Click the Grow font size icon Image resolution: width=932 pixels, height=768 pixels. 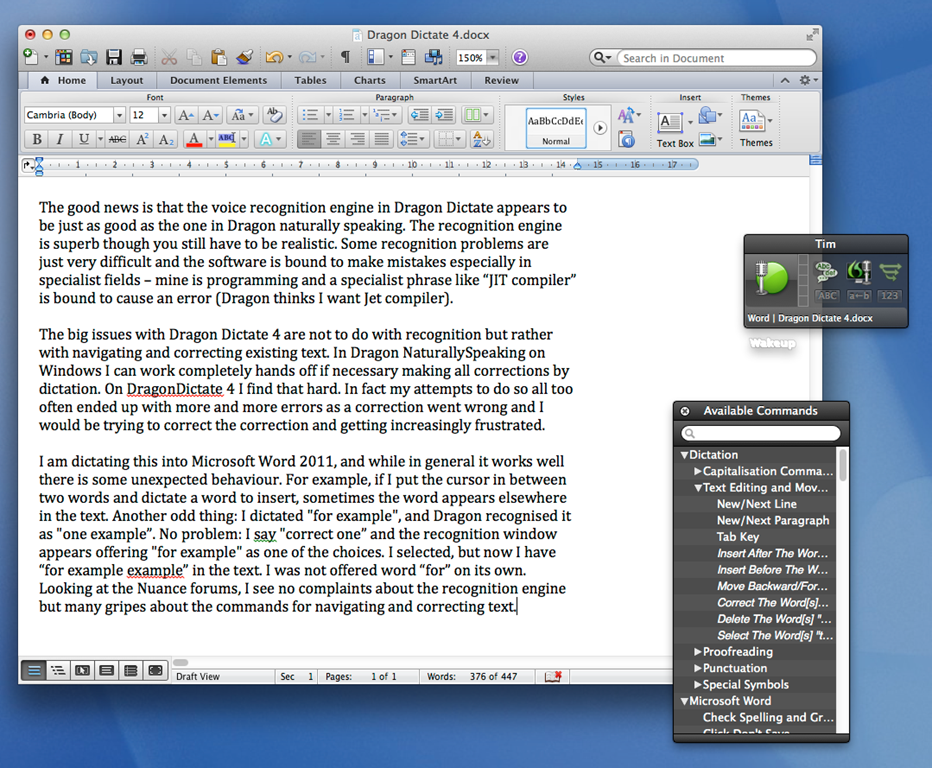tap(185, 115)
